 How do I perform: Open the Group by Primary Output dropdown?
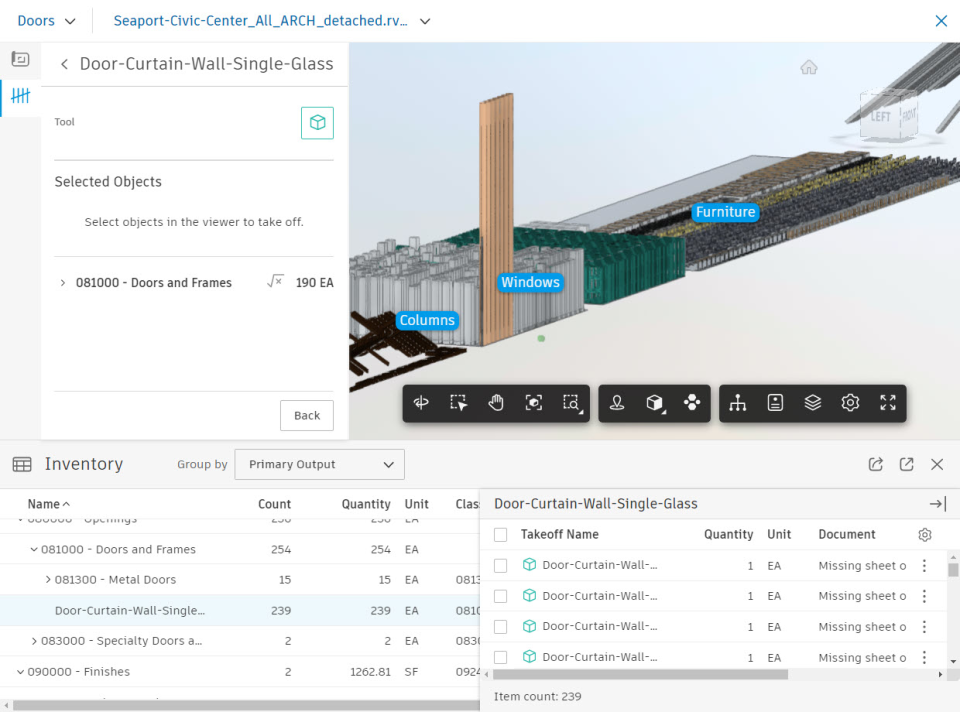pos(319,464)
